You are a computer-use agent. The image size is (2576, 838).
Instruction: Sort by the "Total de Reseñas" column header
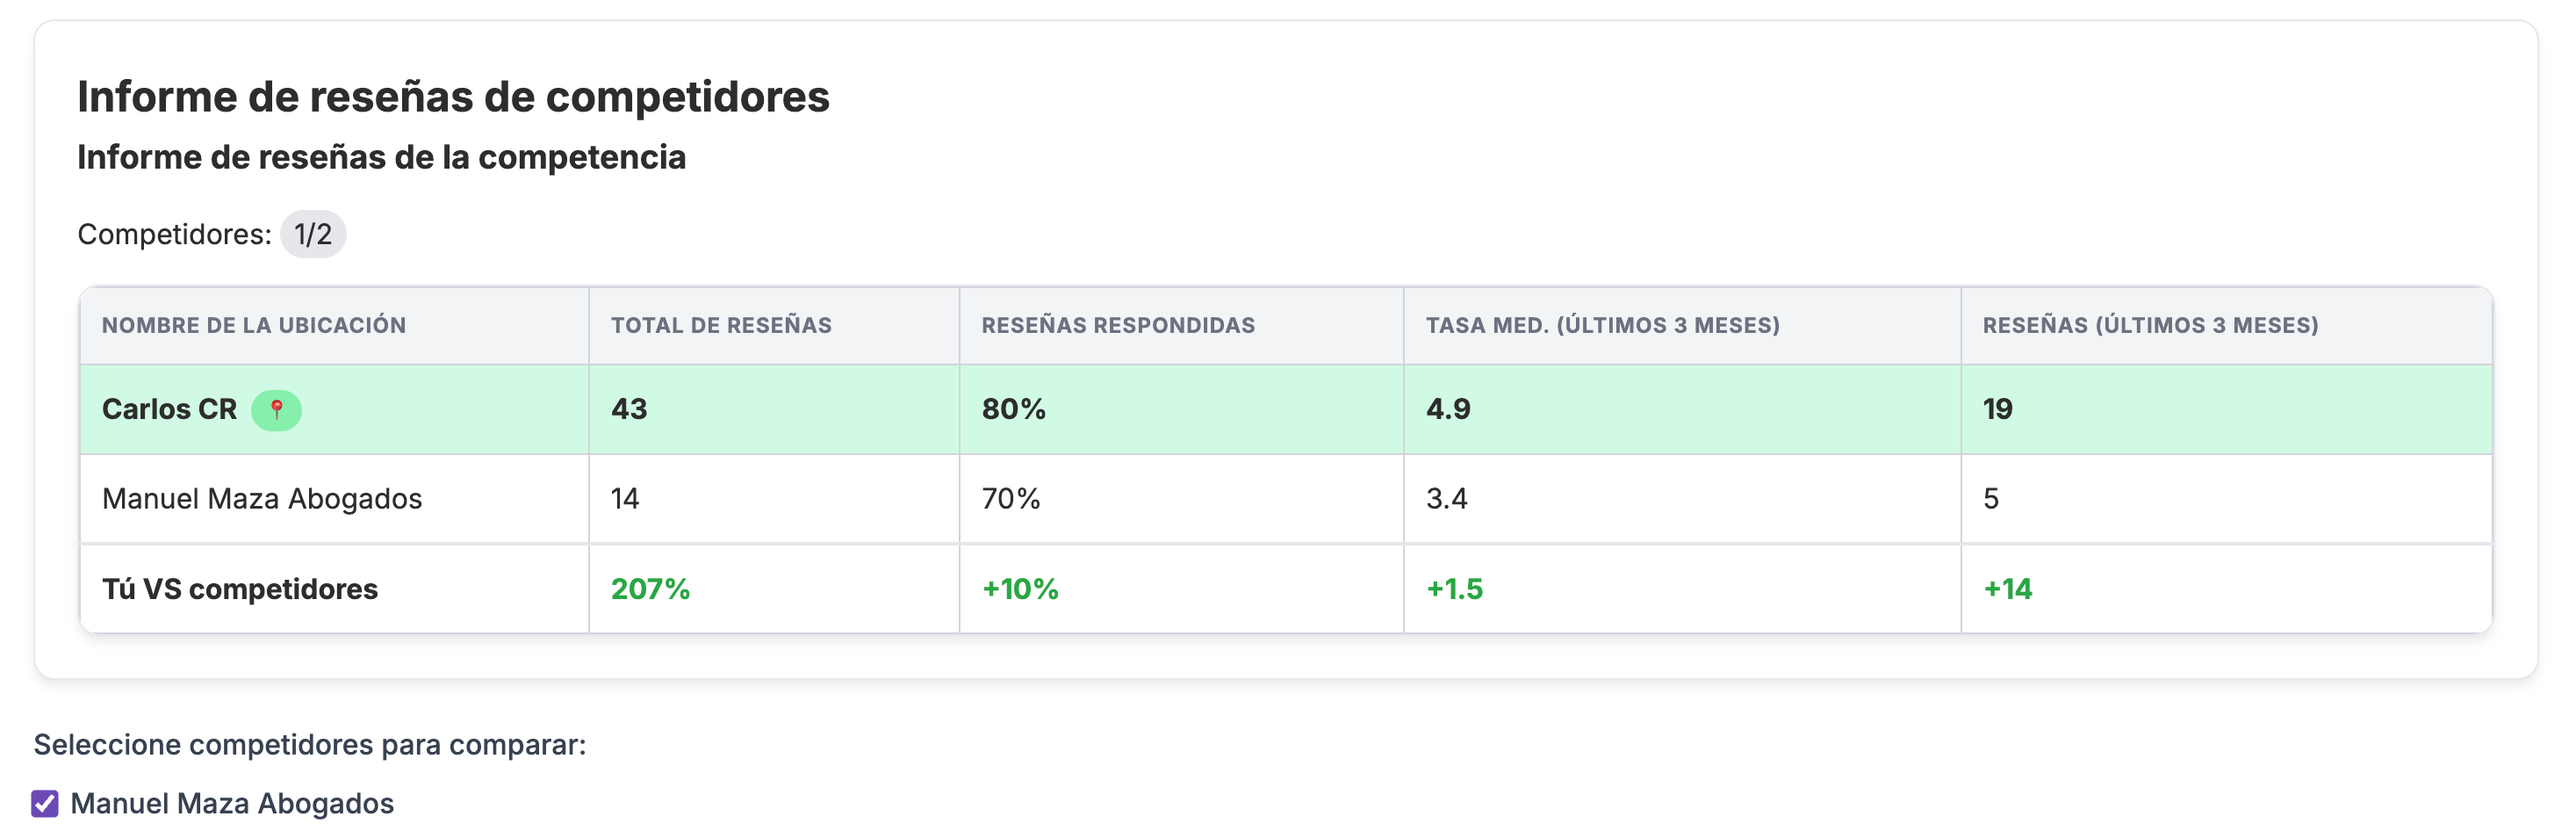[720, 324]
